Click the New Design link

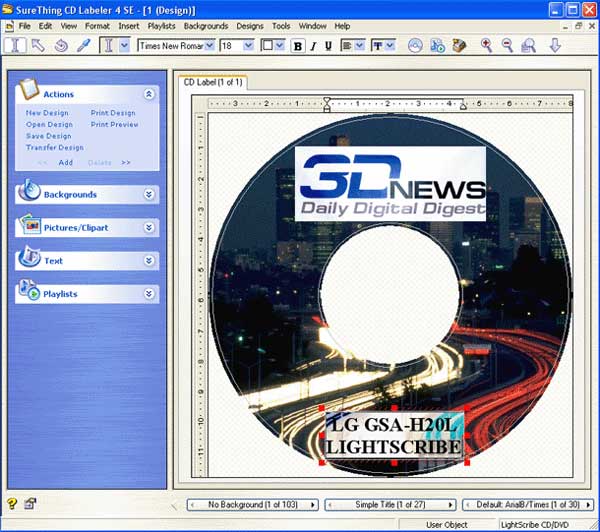click(x=47, y=113)
